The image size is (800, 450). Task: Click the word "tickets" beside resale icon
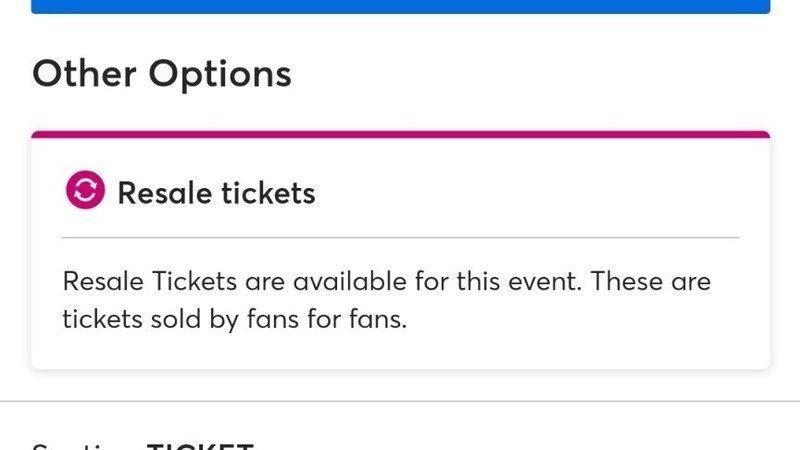click(268, 192)
